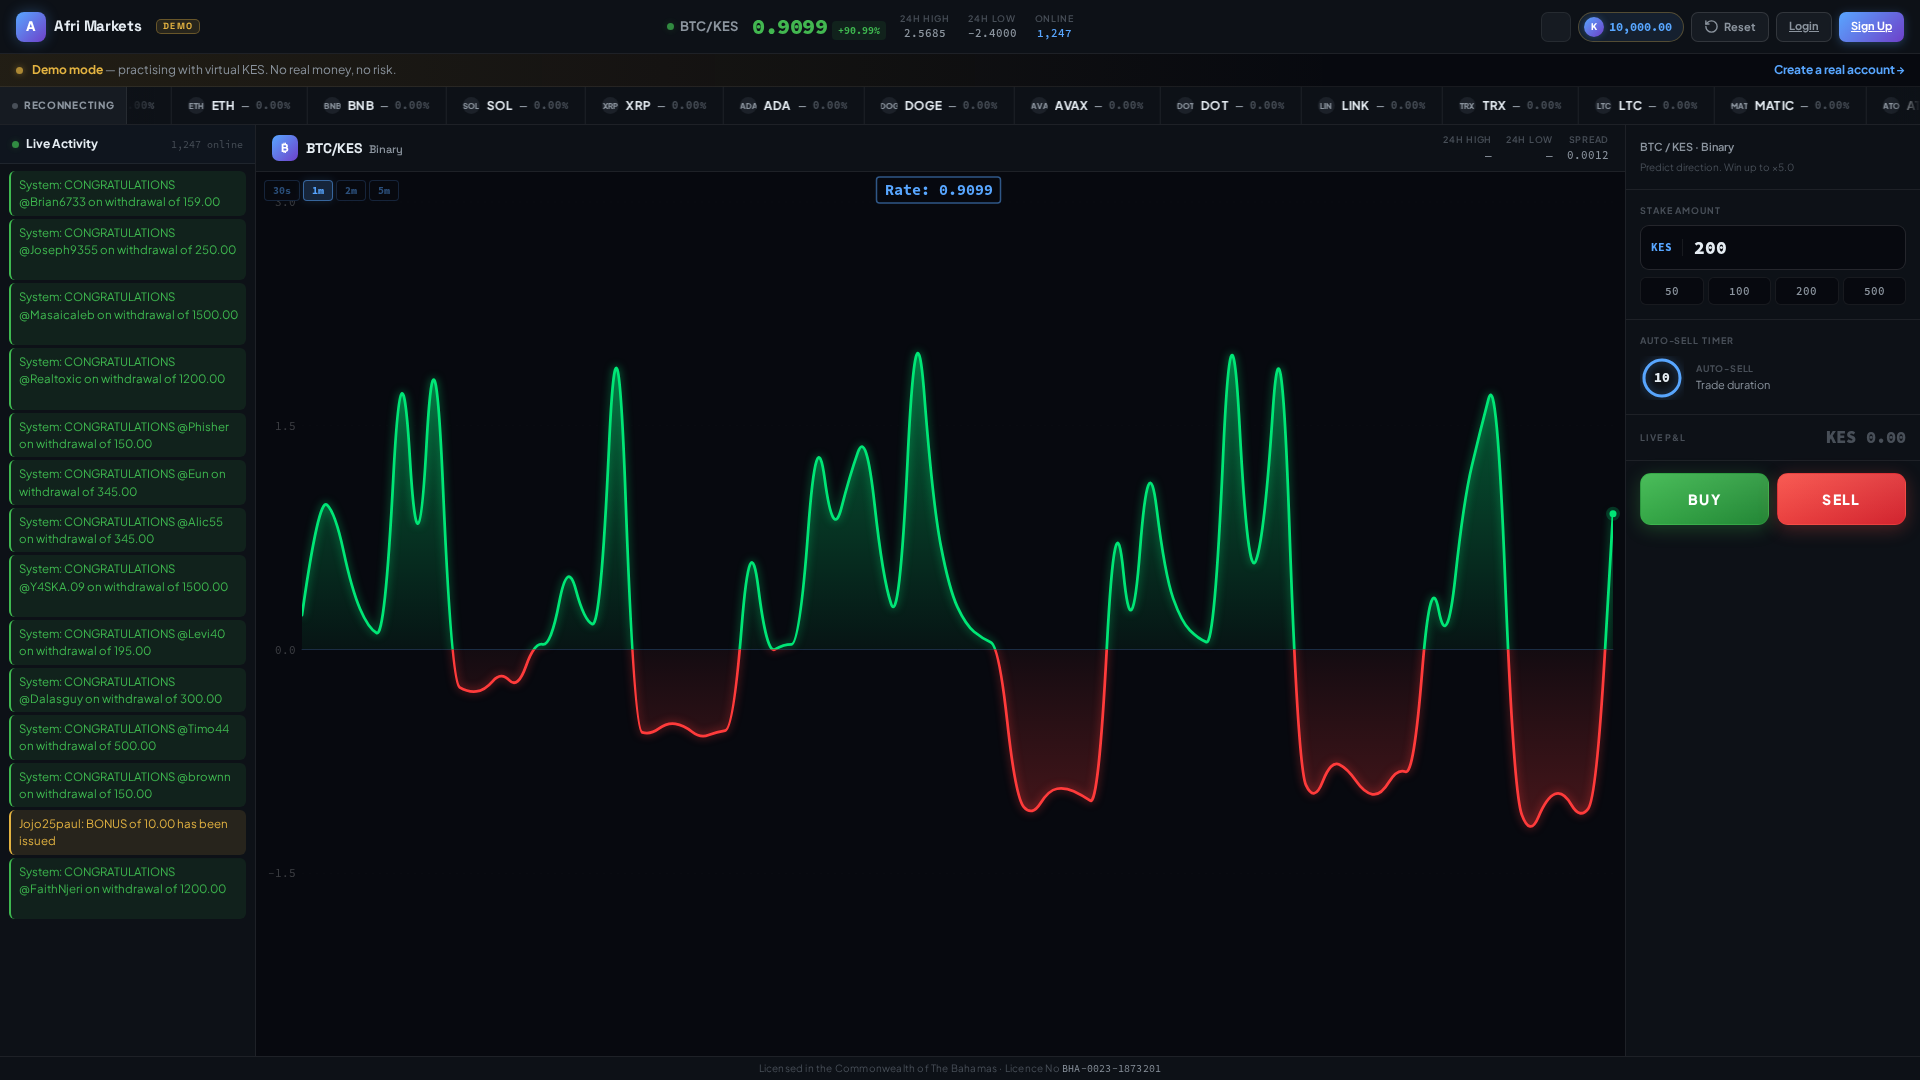Click the Rate: 0.9099 chart label
The width and height of the screenshot is (1920, 1080).
(938, 190)
